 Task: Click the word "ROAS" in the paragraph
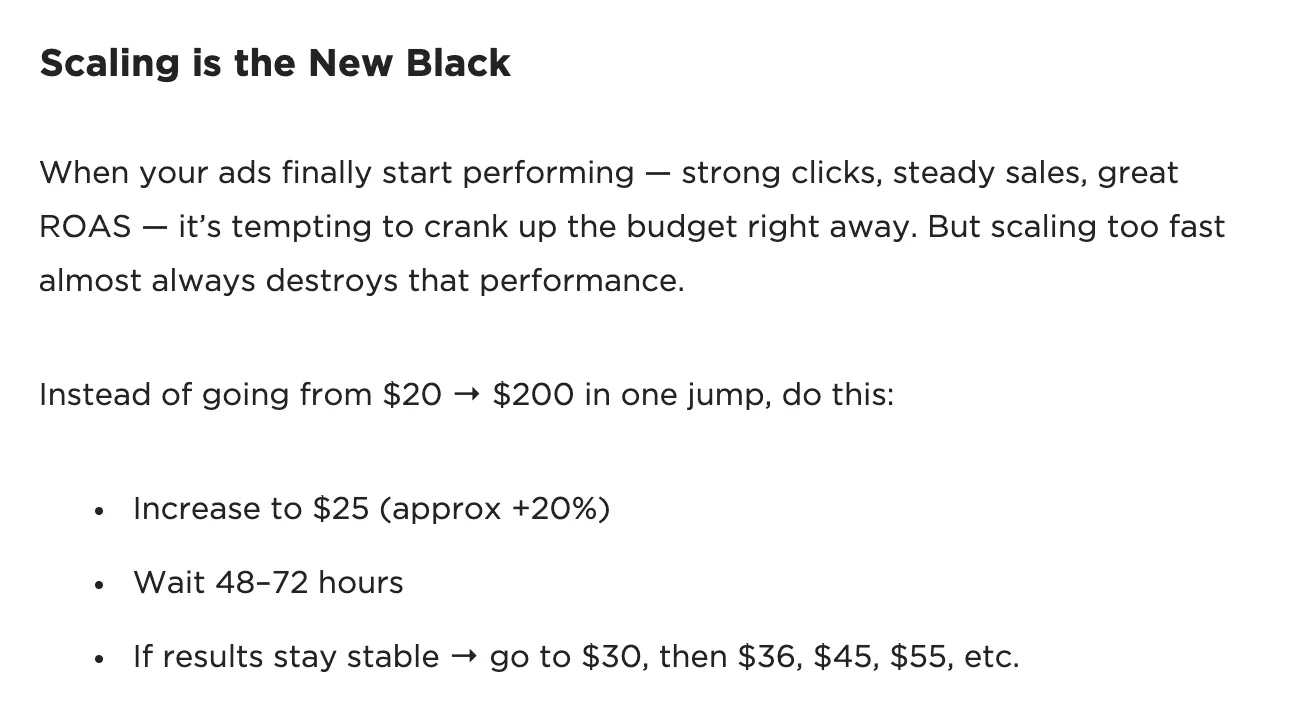85,227
